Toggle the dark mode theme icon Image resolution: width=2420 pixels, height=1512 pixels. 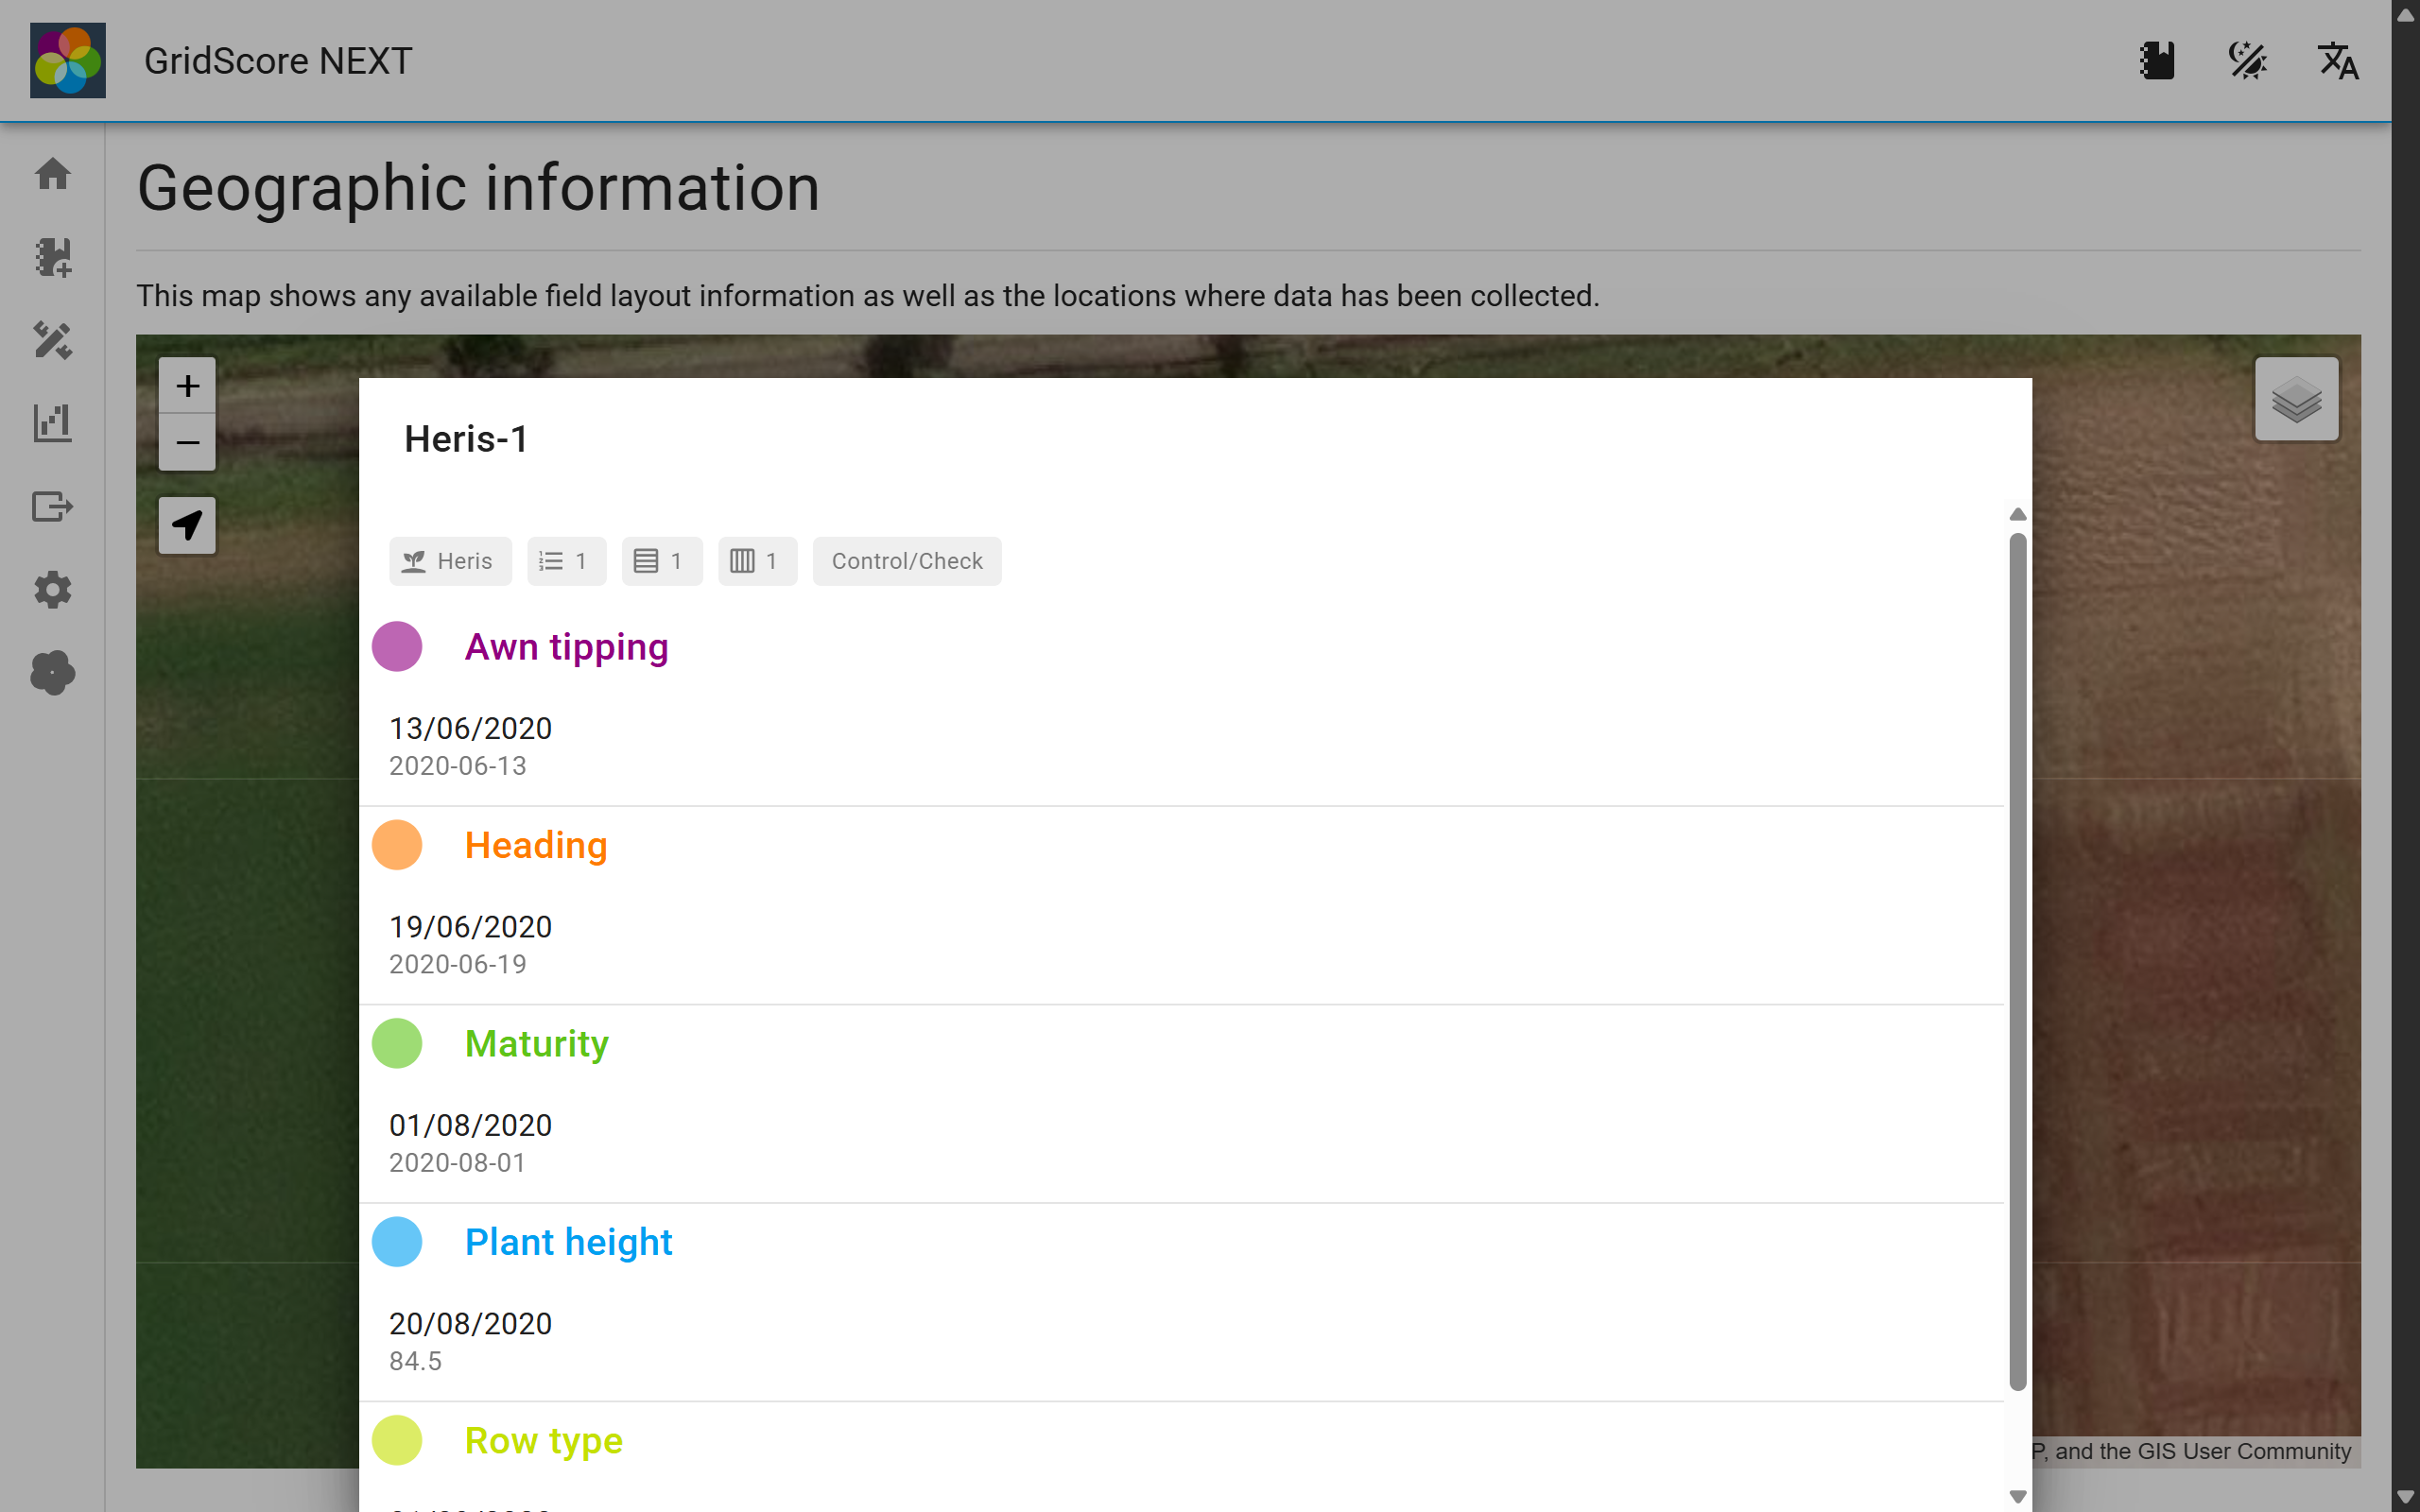(x=2247, y=61)
